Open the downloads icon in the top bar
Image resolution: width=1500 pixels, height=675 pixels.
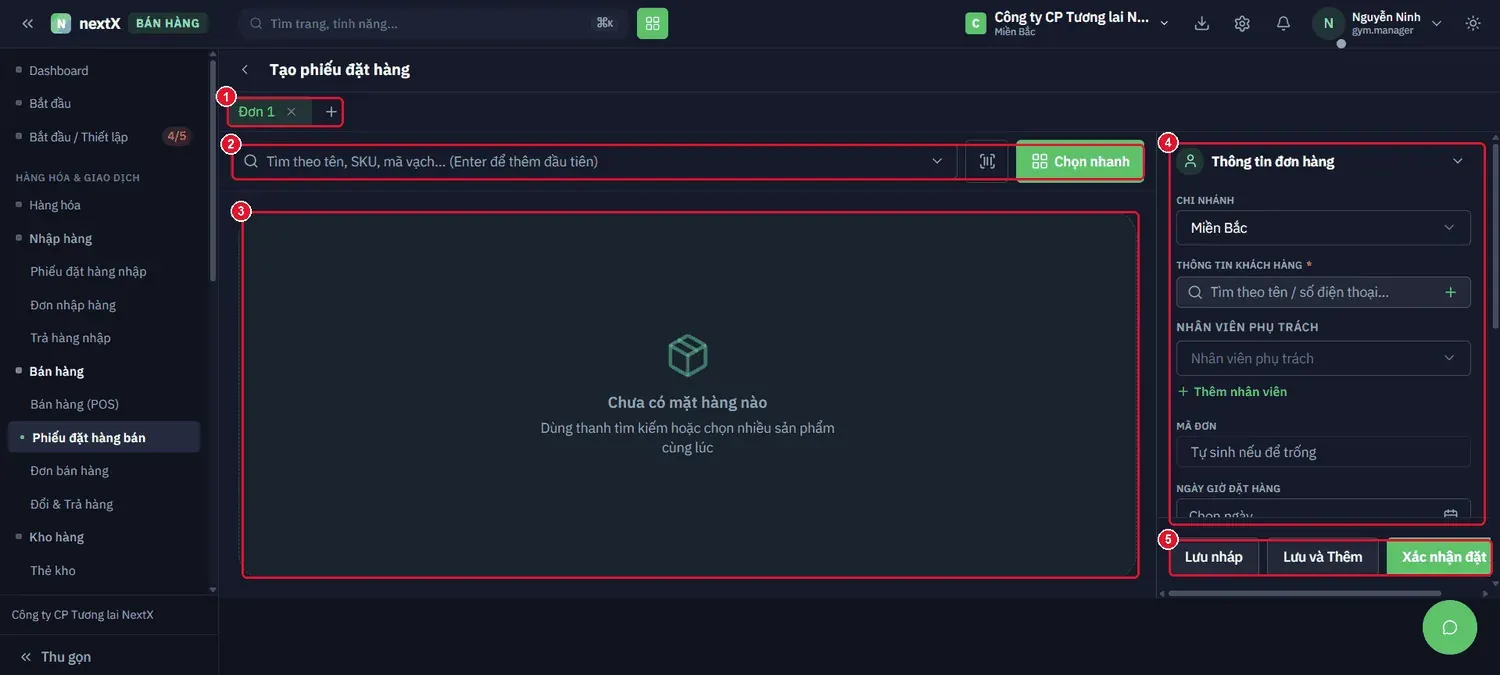click(x=1202, y=23)
